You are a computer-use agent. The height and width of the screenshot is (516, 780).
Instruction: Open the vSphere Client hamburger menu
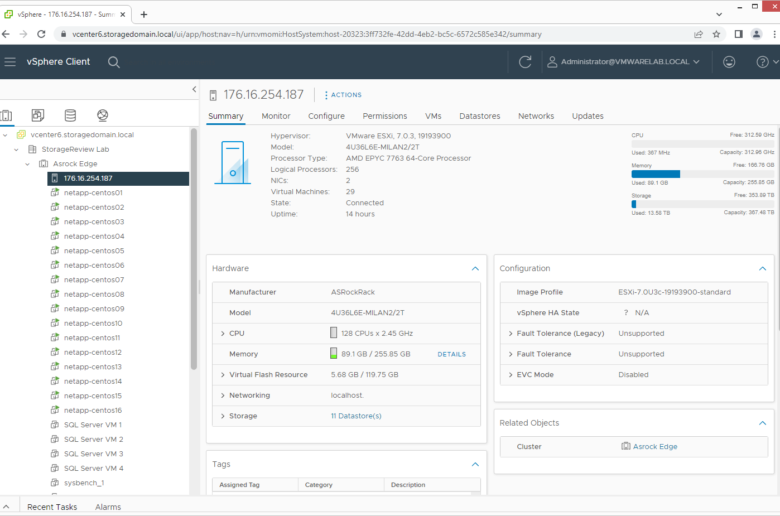[10, 62]
